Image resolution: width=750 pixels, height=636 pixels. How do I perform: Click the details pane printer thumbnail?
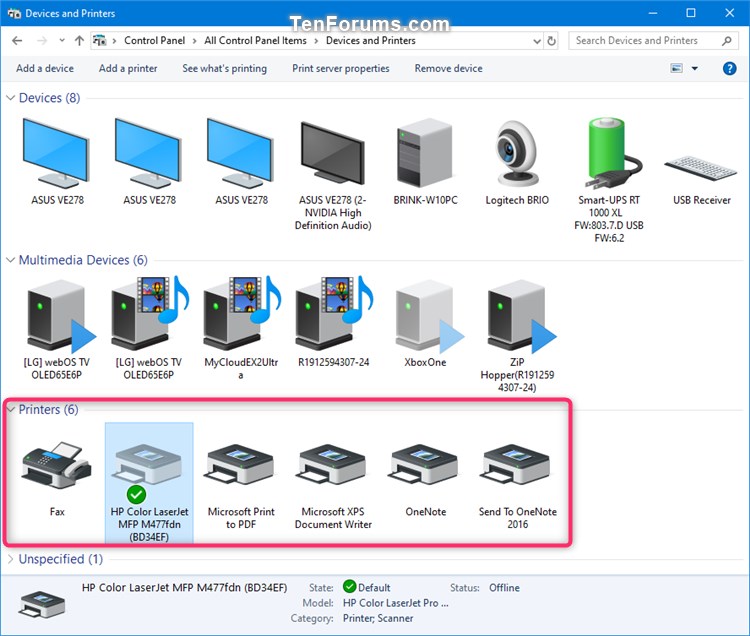pos(42,603)
